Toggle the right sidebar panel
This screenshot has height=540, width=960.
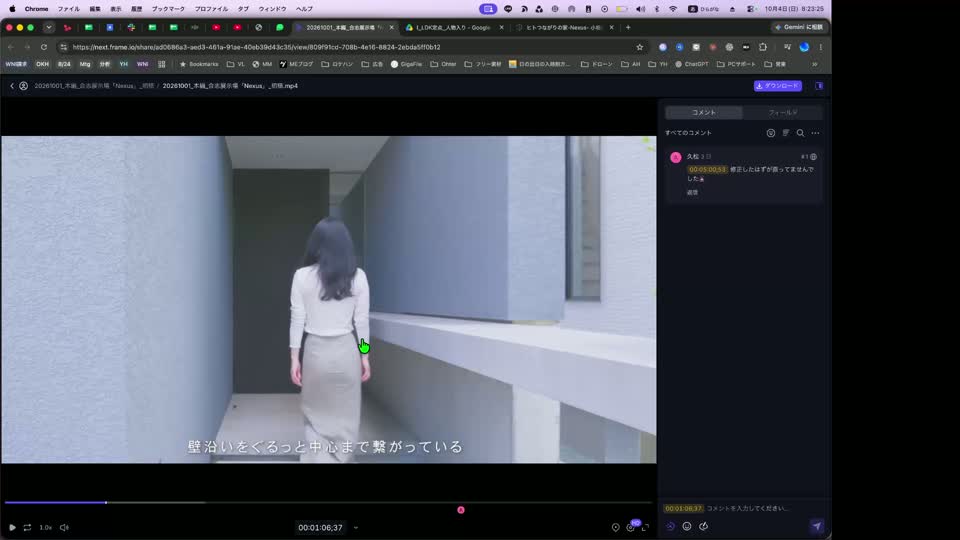(x=819, y=86)
